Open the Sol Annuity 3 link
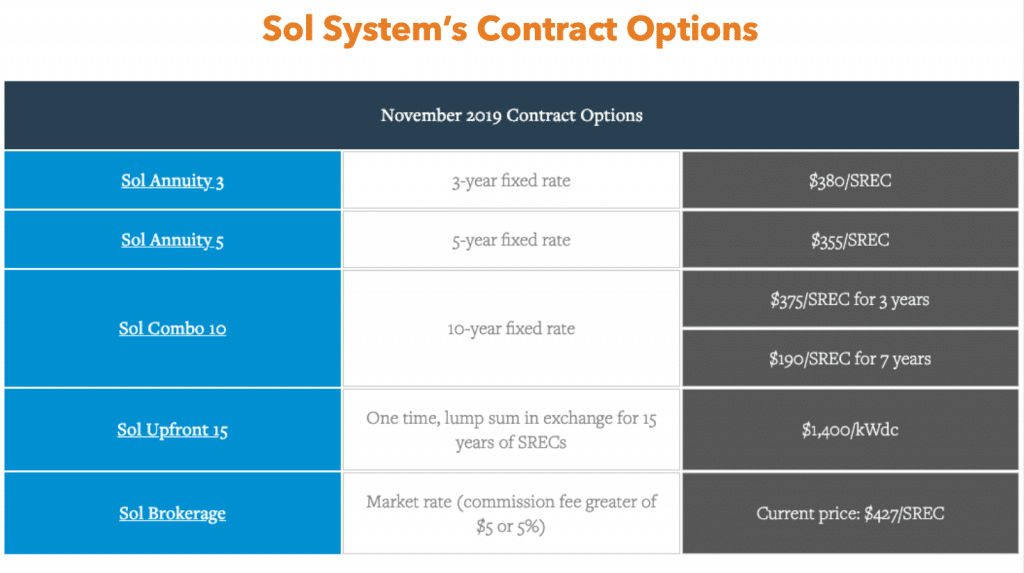 (x=172, y=181)
